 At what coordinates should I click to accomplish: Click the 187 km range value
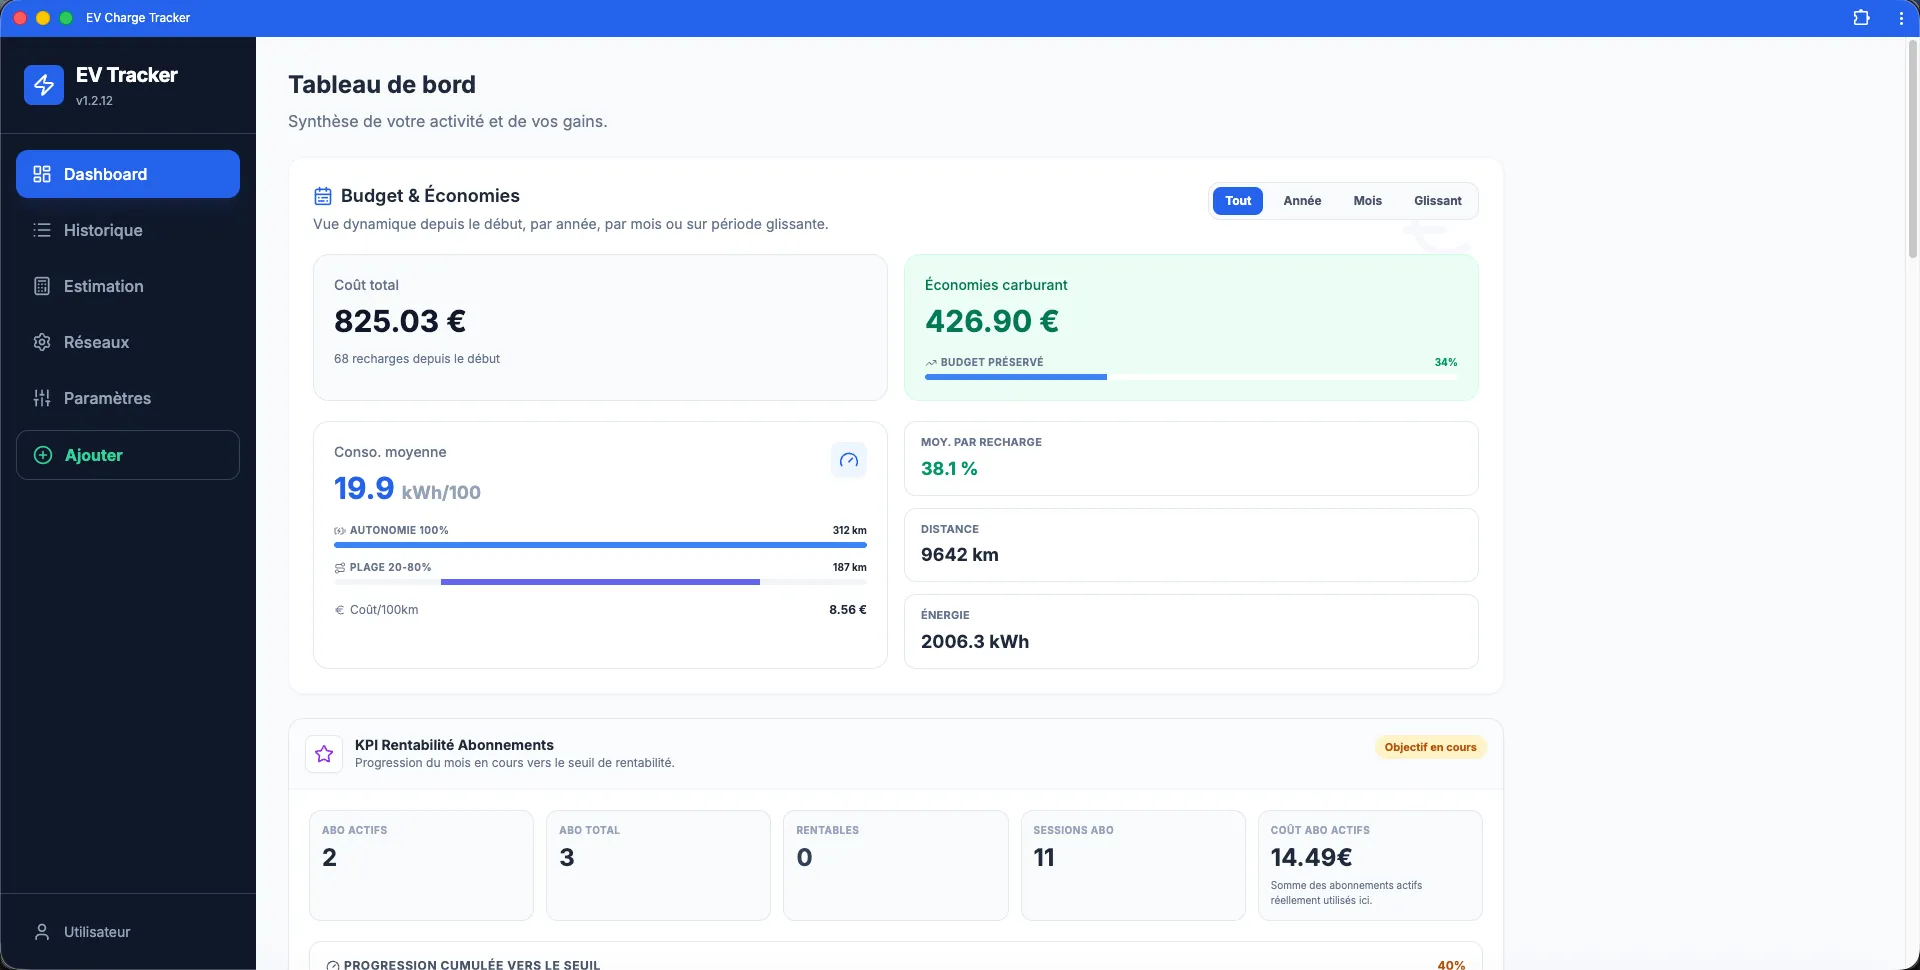point(850,568)
